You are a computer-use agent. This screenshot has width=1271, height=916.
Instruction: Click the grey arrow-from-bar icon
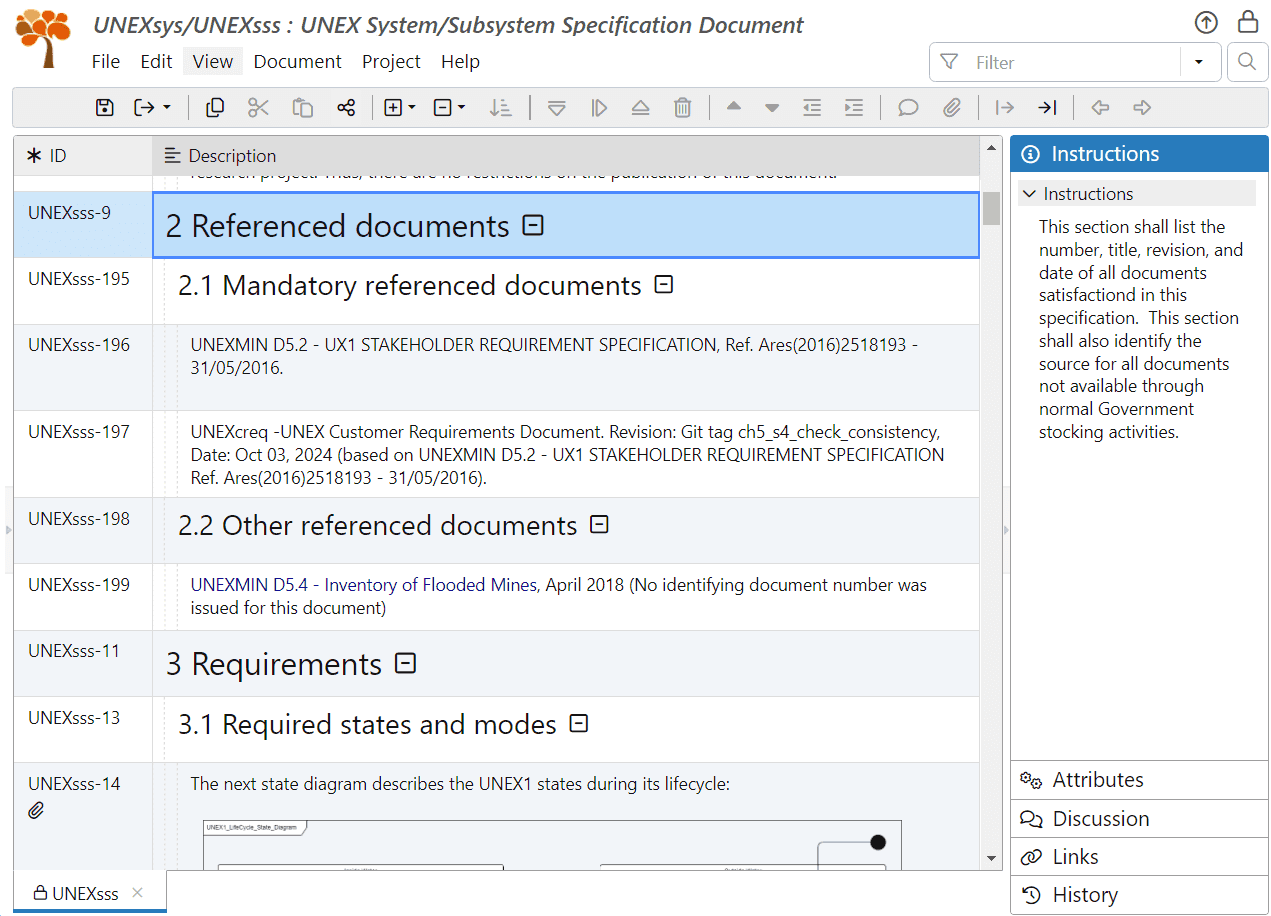click(x=1005, y=108)
